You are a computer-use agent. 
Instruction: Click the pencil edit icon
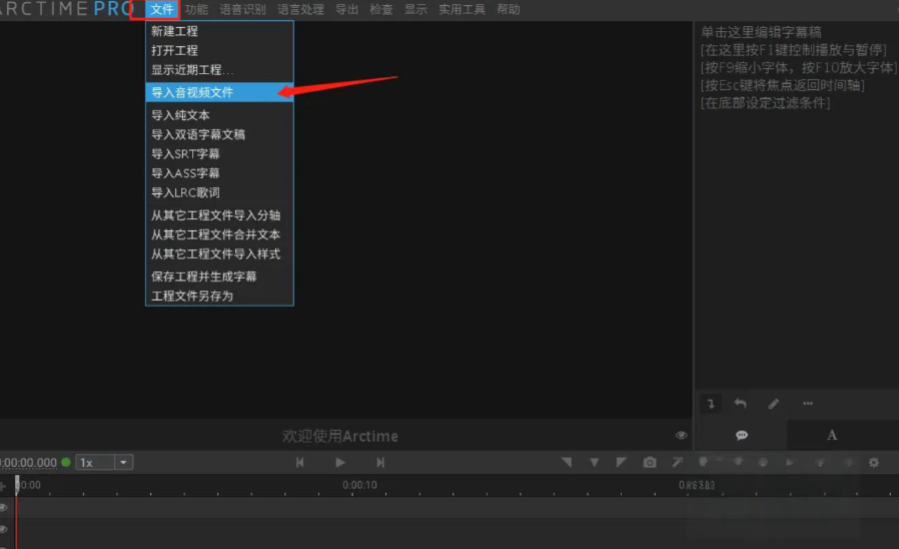[773, 404]
